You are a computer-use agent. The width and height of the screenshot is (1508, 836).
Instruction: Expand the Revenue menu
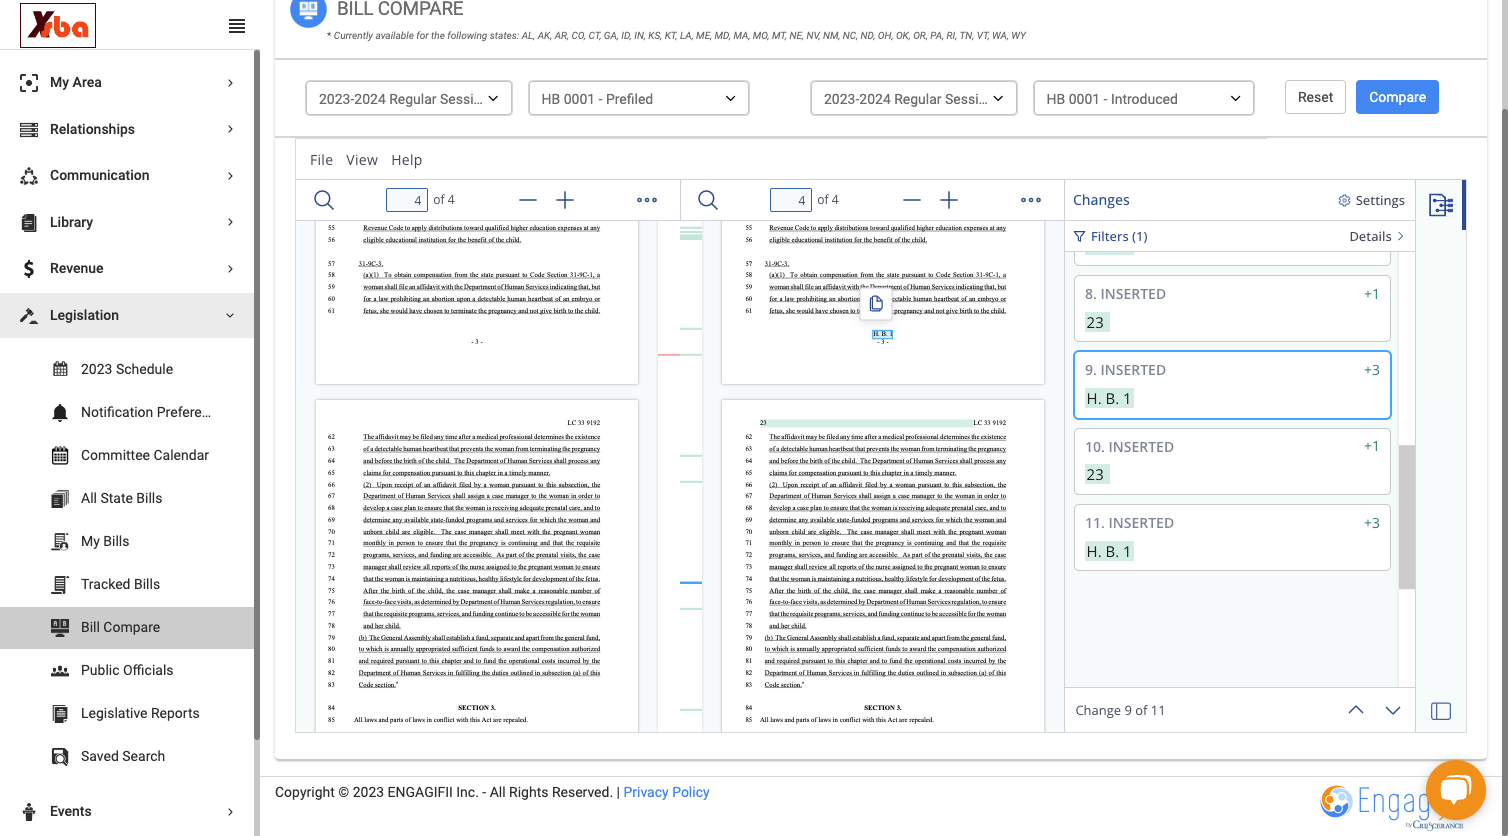[127, 268]
